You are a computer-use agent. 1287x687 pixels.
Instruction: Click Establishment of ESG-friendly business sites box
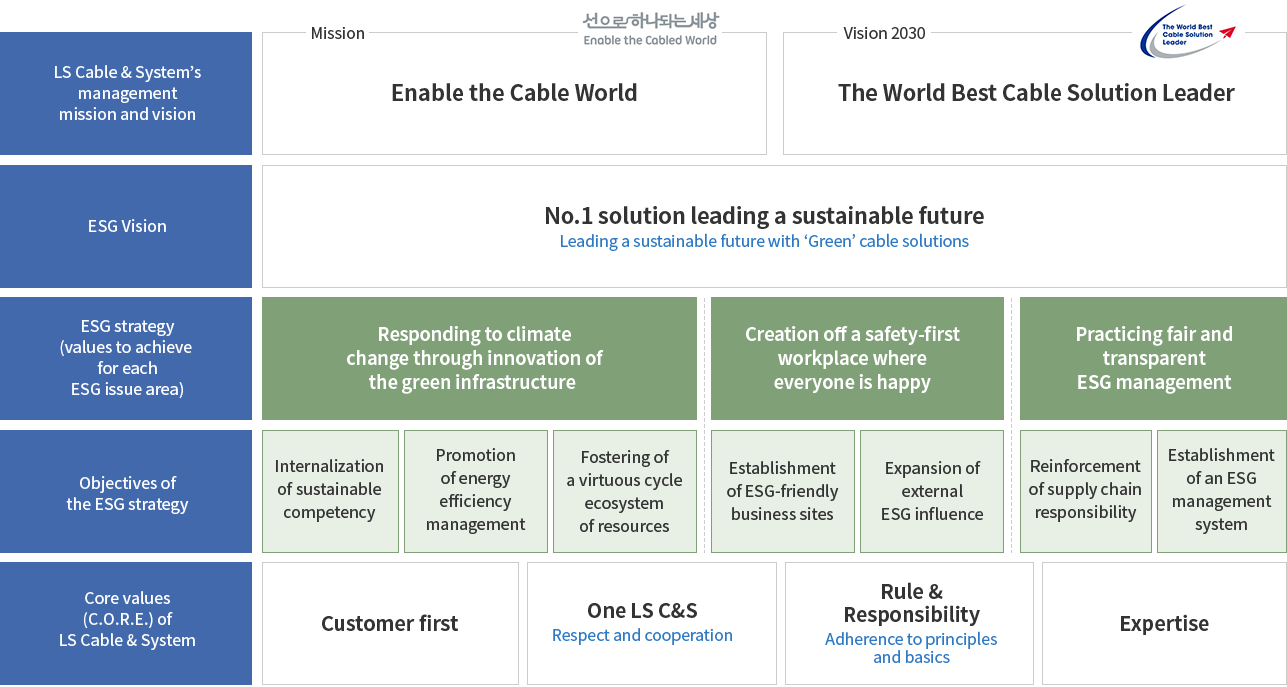coord(782,491)
